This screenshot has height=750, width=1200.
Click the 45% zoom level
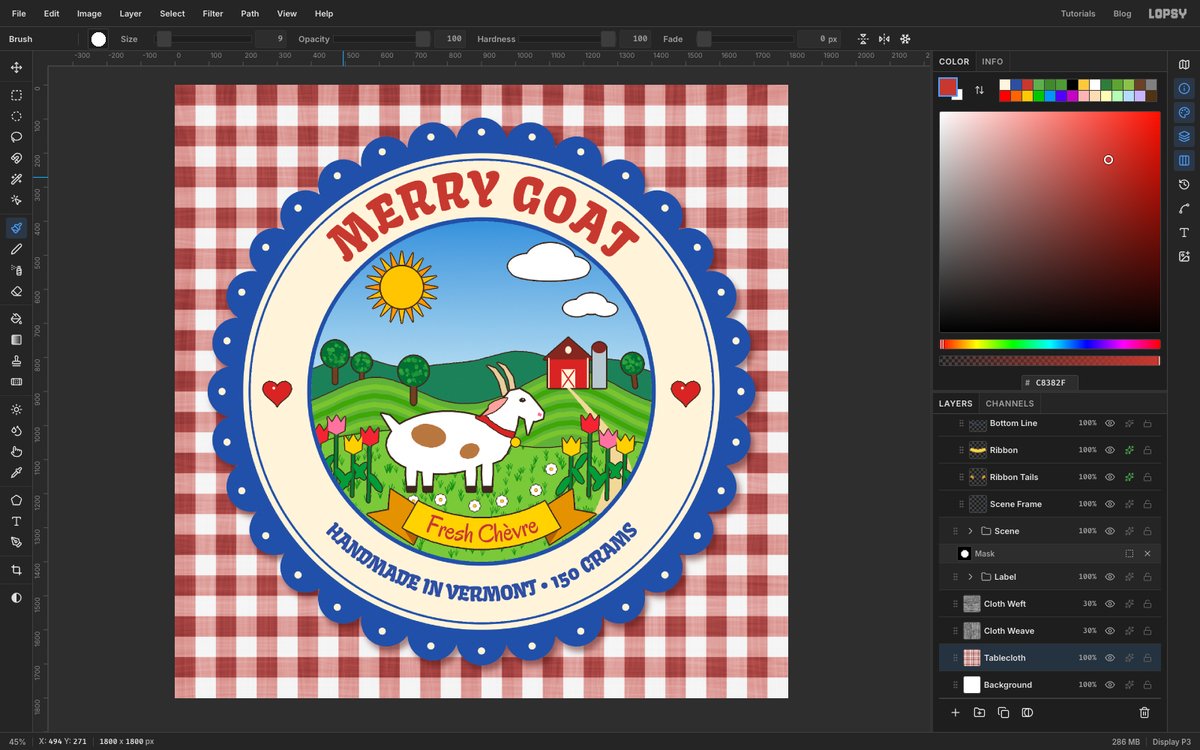pyautogui.click(x=17, y=742)
